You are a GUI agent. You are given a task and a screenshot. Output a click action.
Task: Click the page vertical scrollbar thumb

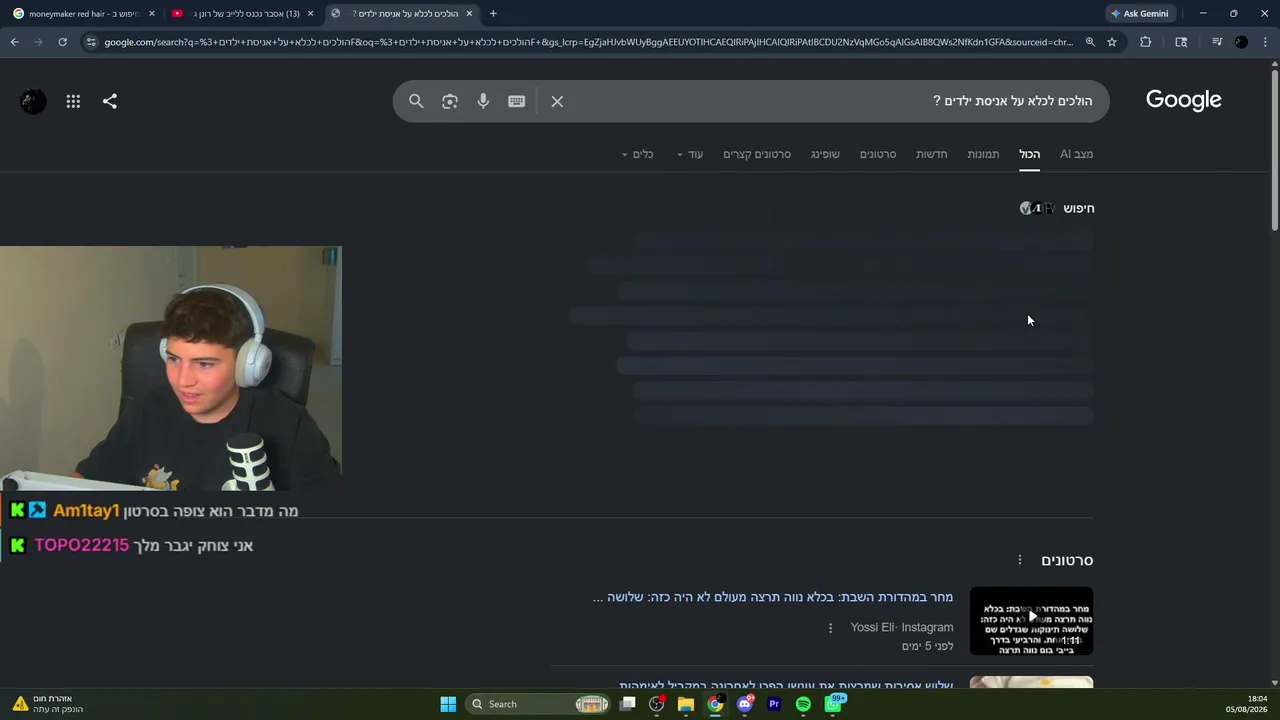coord(1275,148)
